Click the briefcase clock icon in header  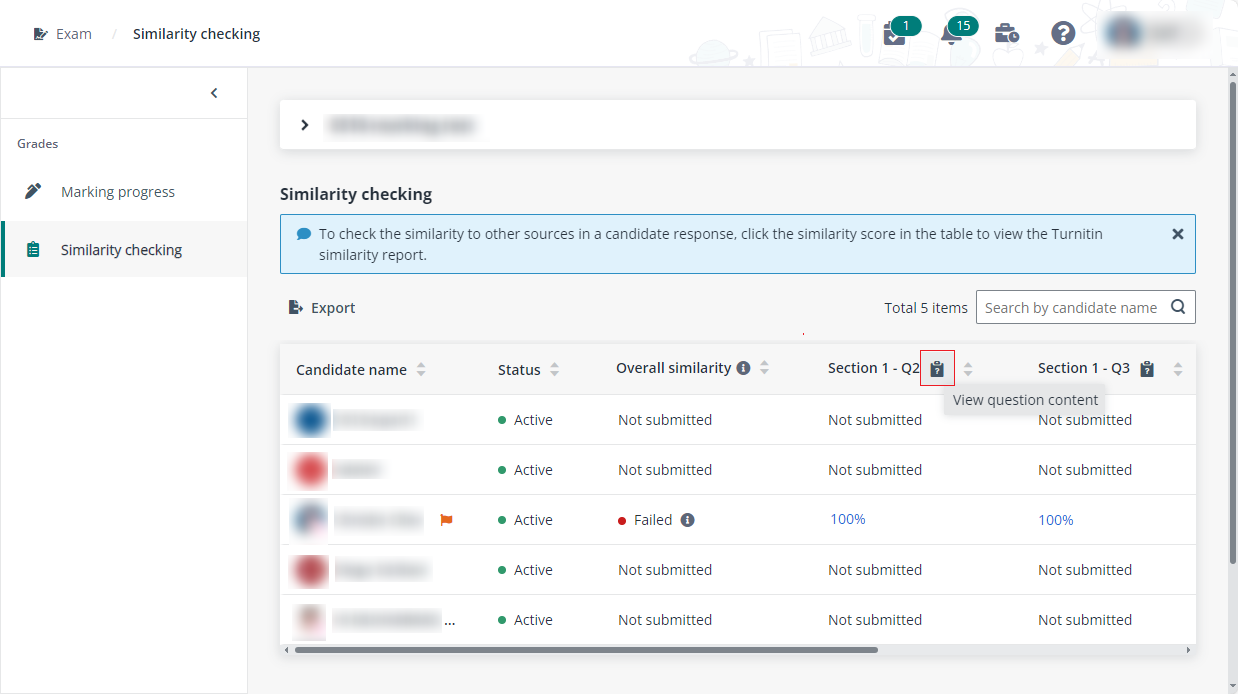1006,34
